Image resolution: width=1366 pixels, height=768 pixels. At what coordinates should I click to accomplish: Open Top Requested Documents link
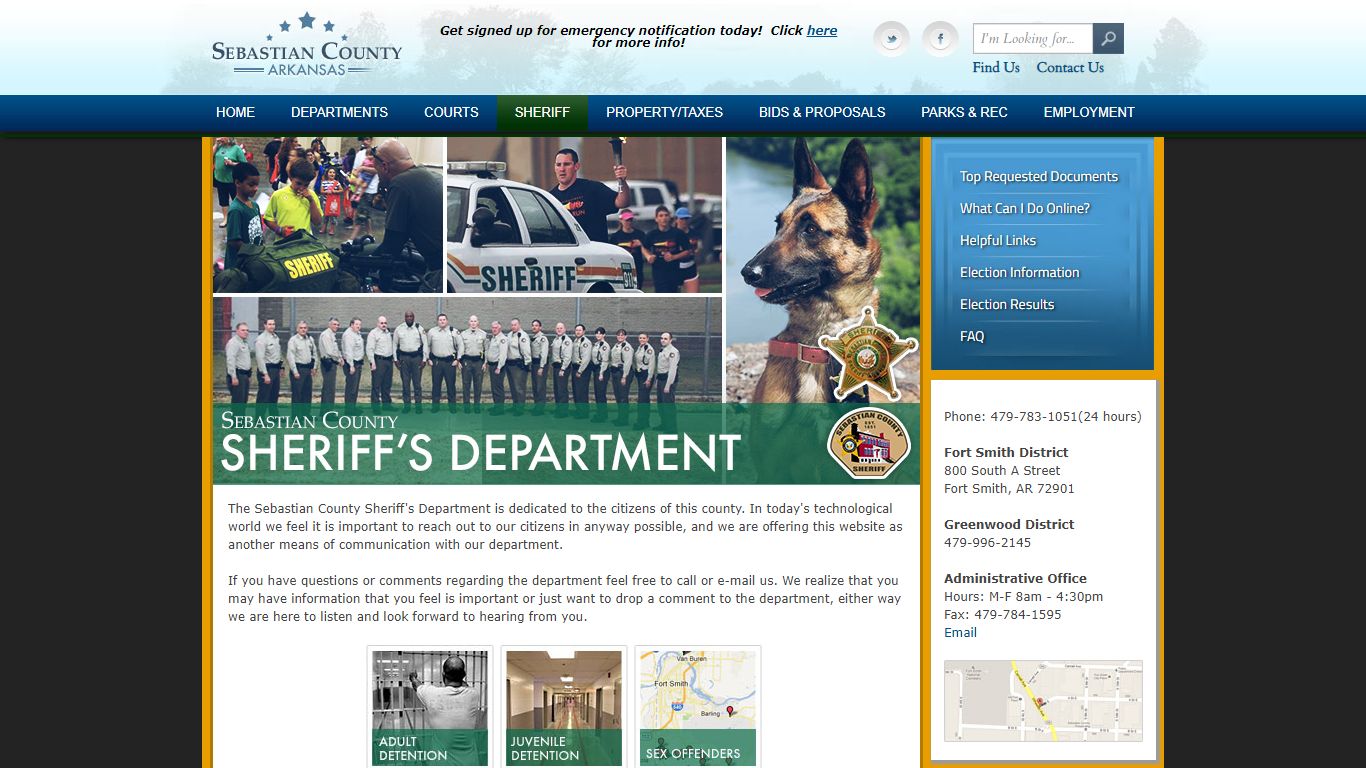click(x=1039, y=176)
